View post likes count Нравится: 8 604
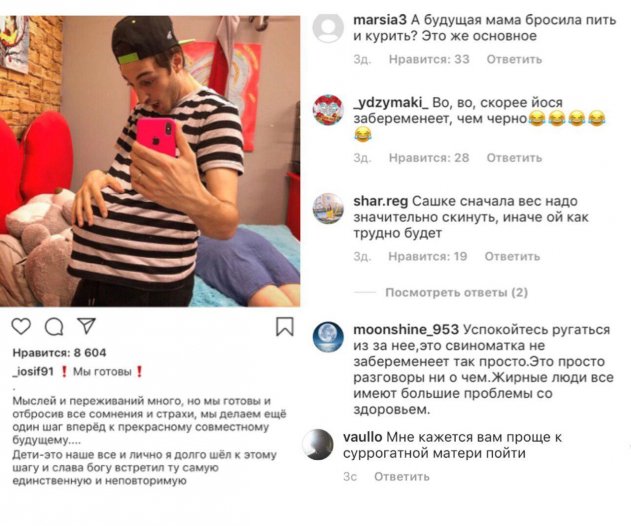 point(59,353)
